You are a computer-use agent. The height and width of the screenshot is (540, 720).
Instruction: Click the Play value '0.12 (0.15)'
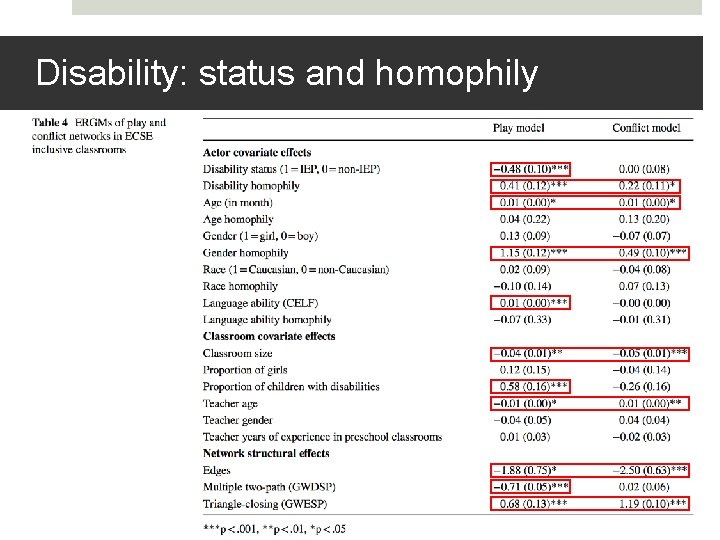coord(525,370)
